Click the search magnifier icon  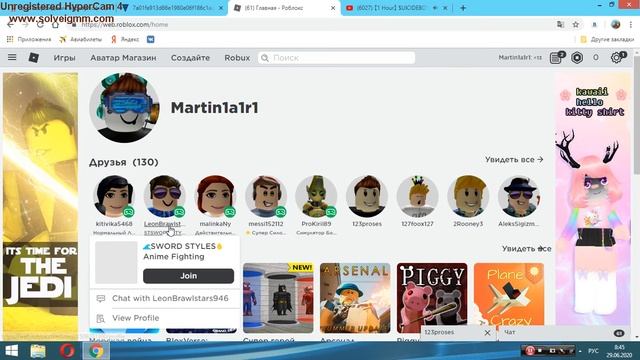(265, 58)
